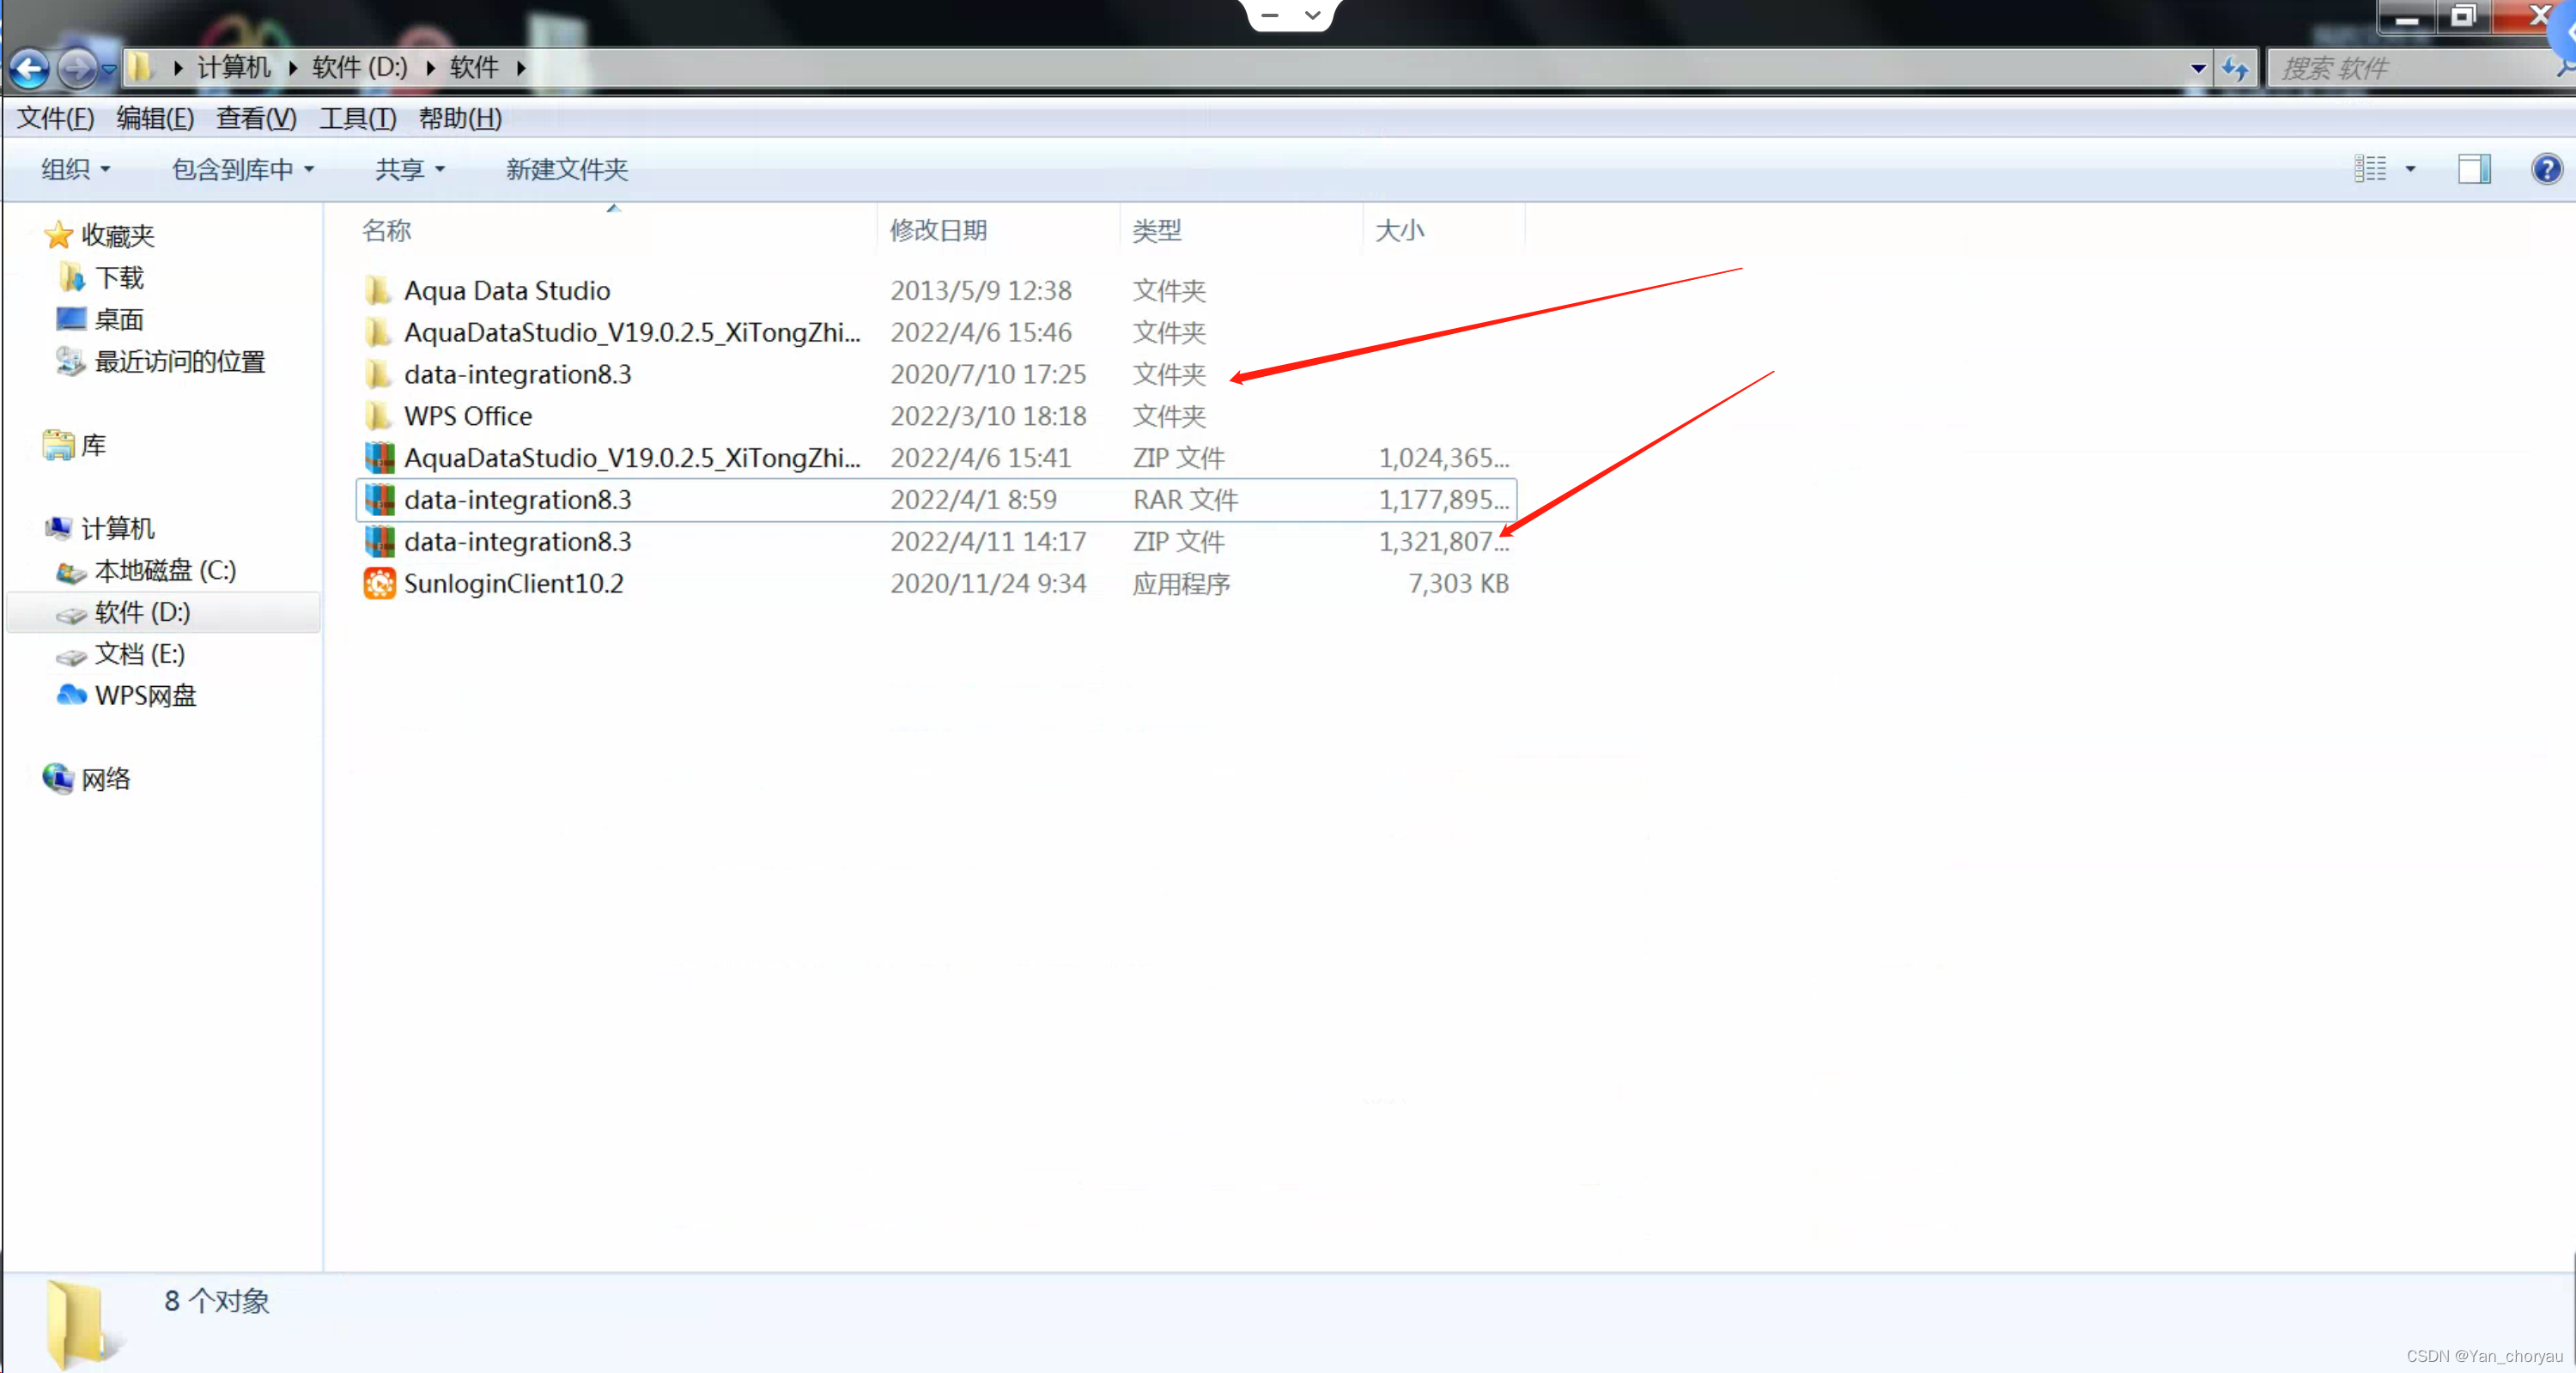Click the 库 library icon
The image size is (2576, 1373).
58,444
